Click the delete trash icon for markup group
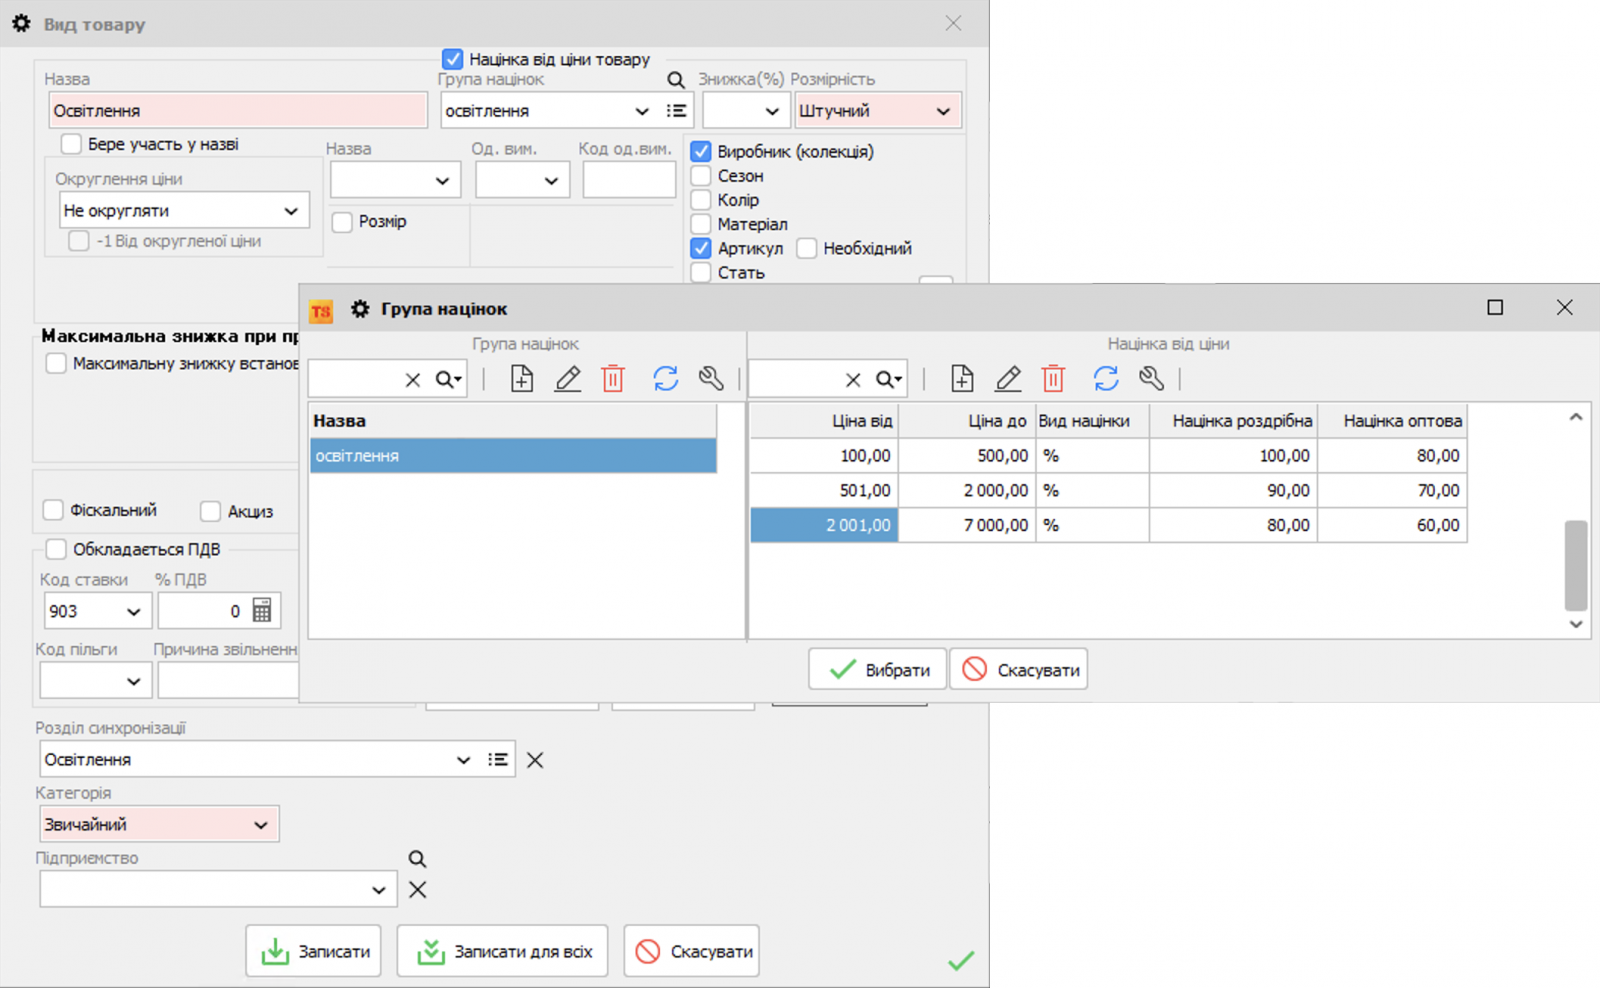This screenshot has height=988, width=1600. (613, 379)
